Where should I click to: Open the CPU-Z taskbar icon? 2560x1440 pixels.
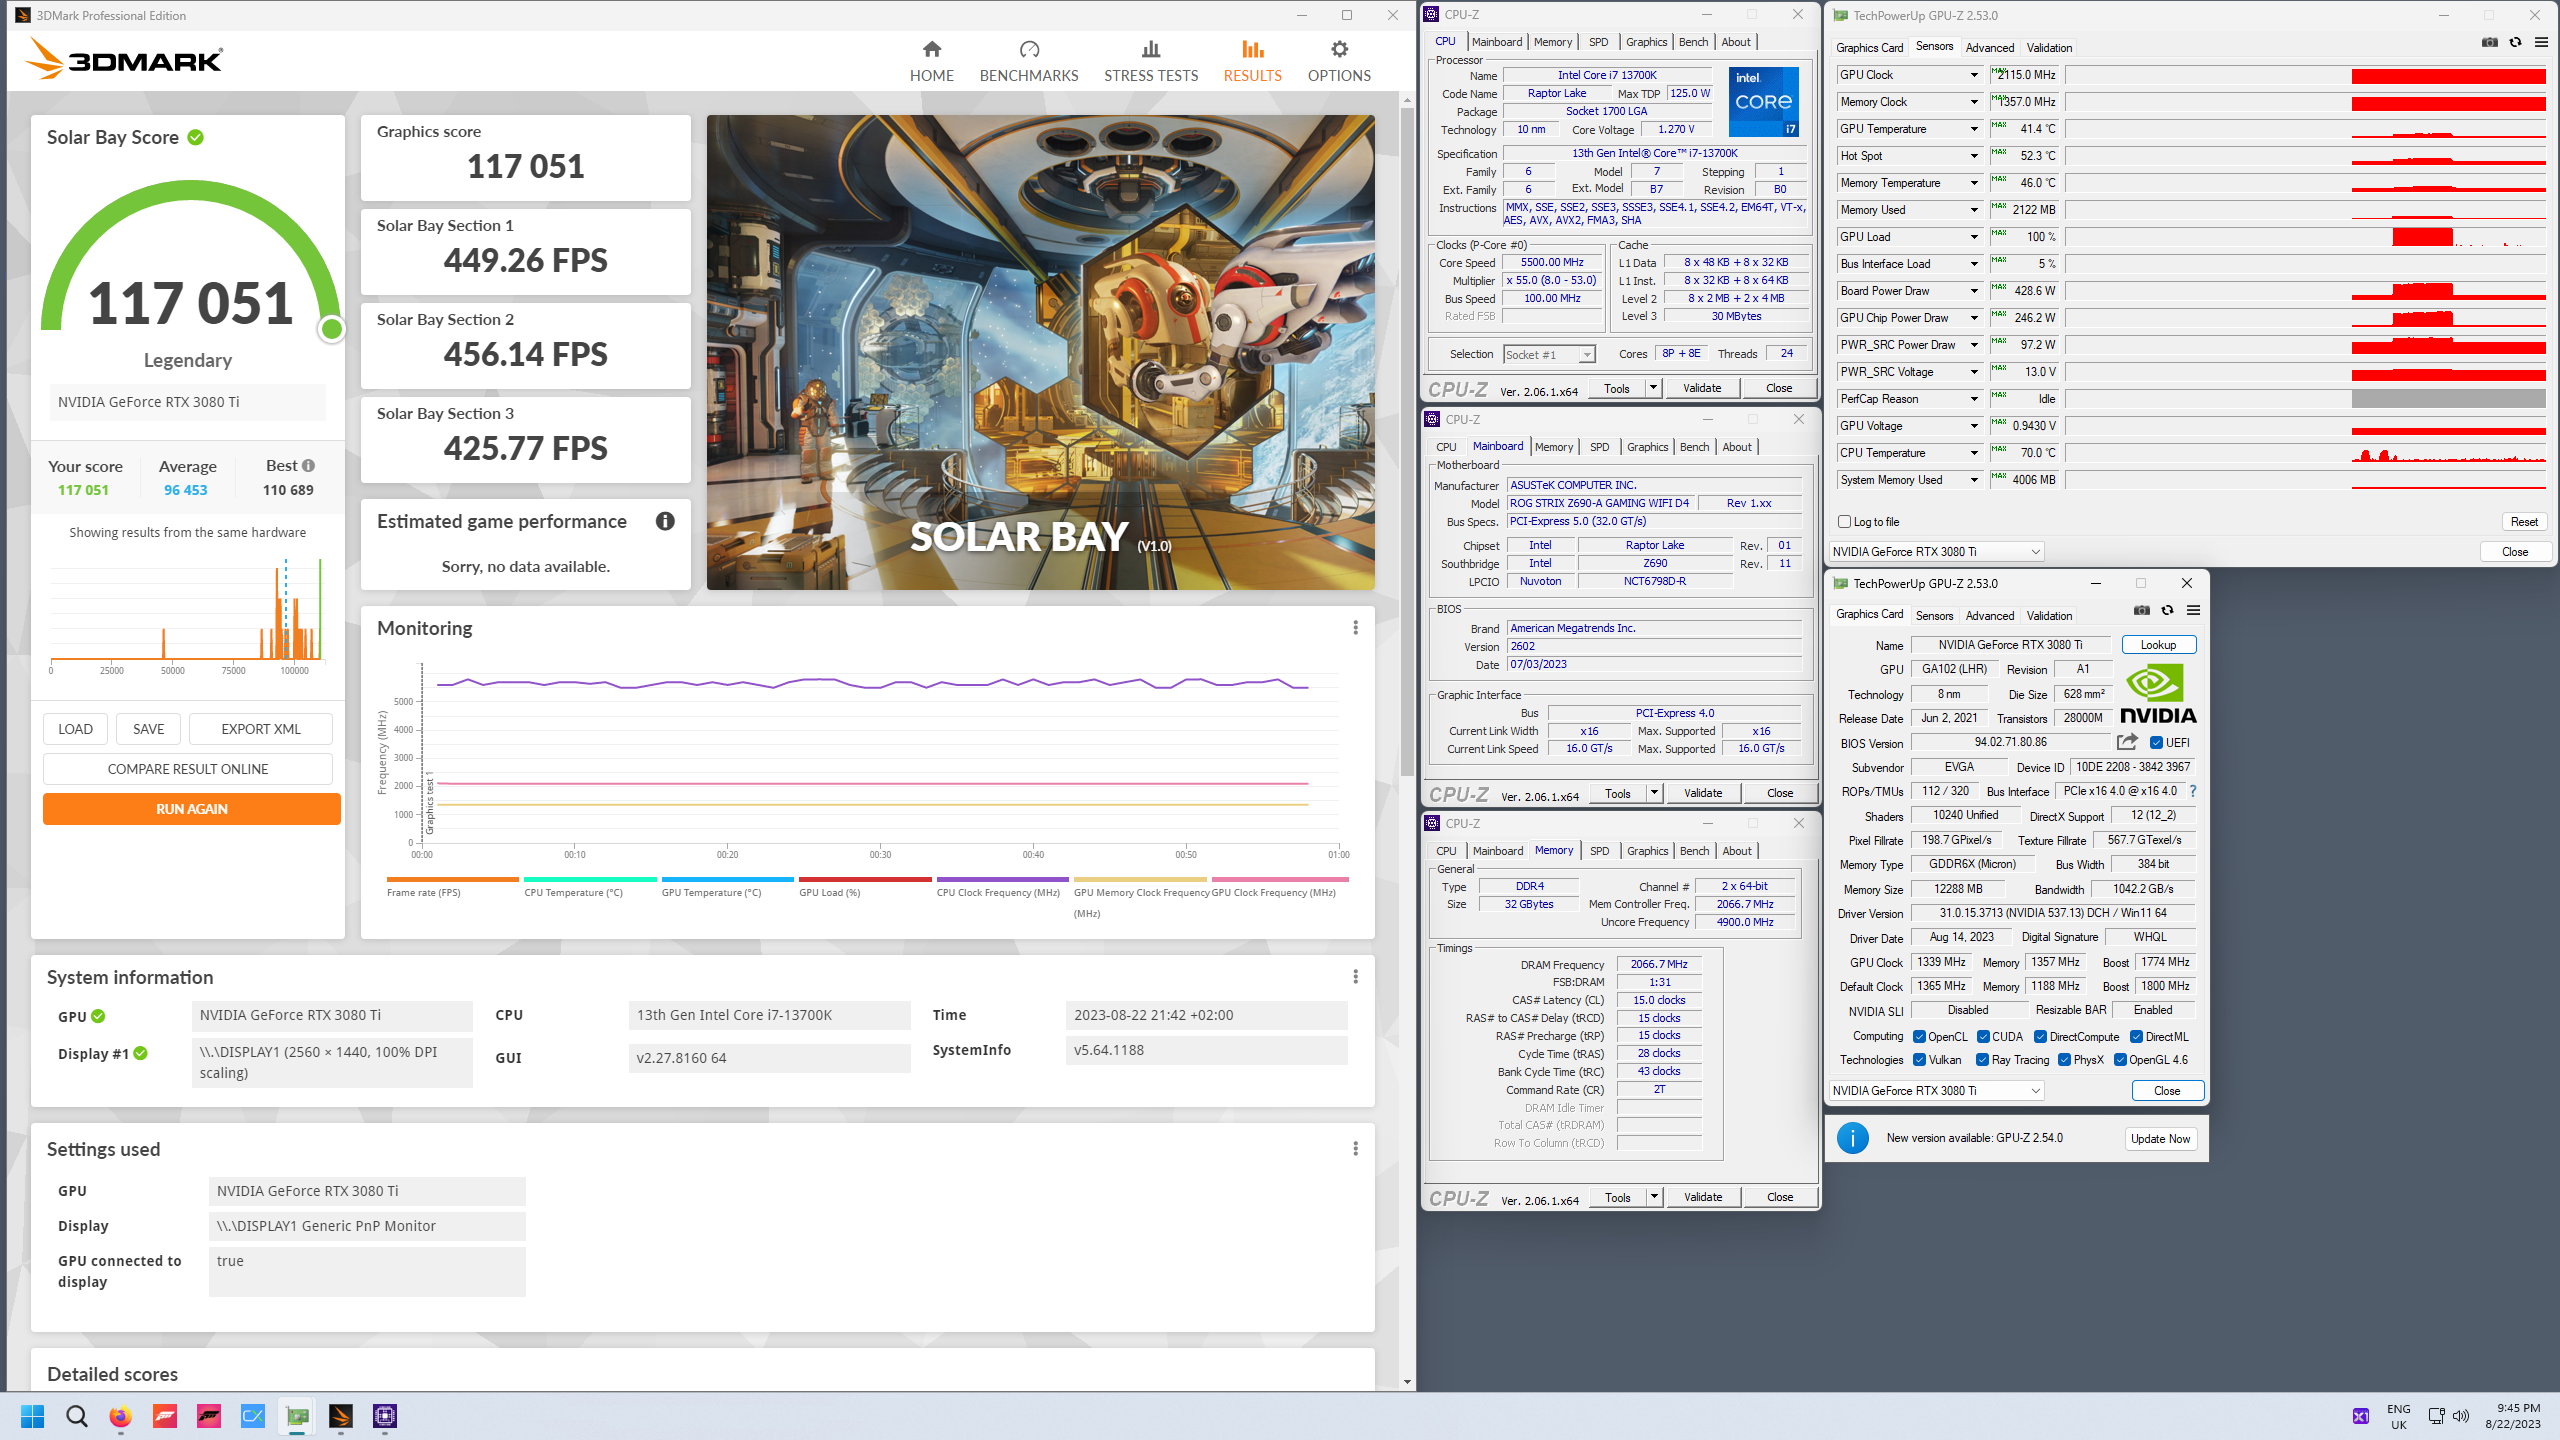click(385, 1416)
